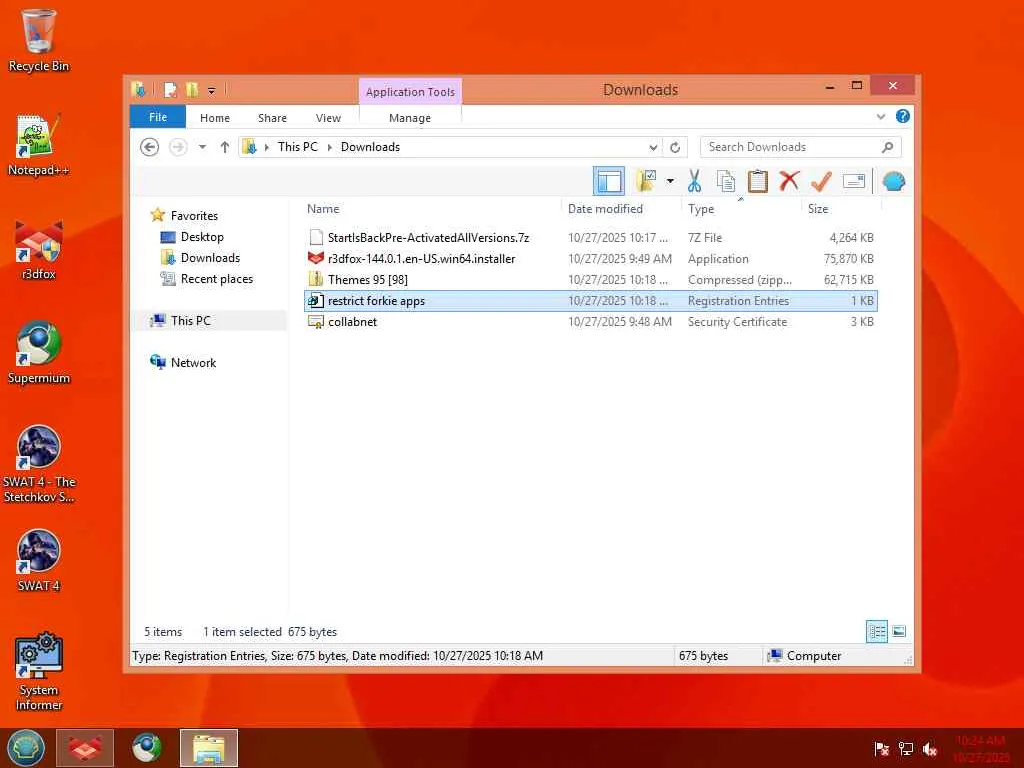Open the Manage ribbon tab

410,118
